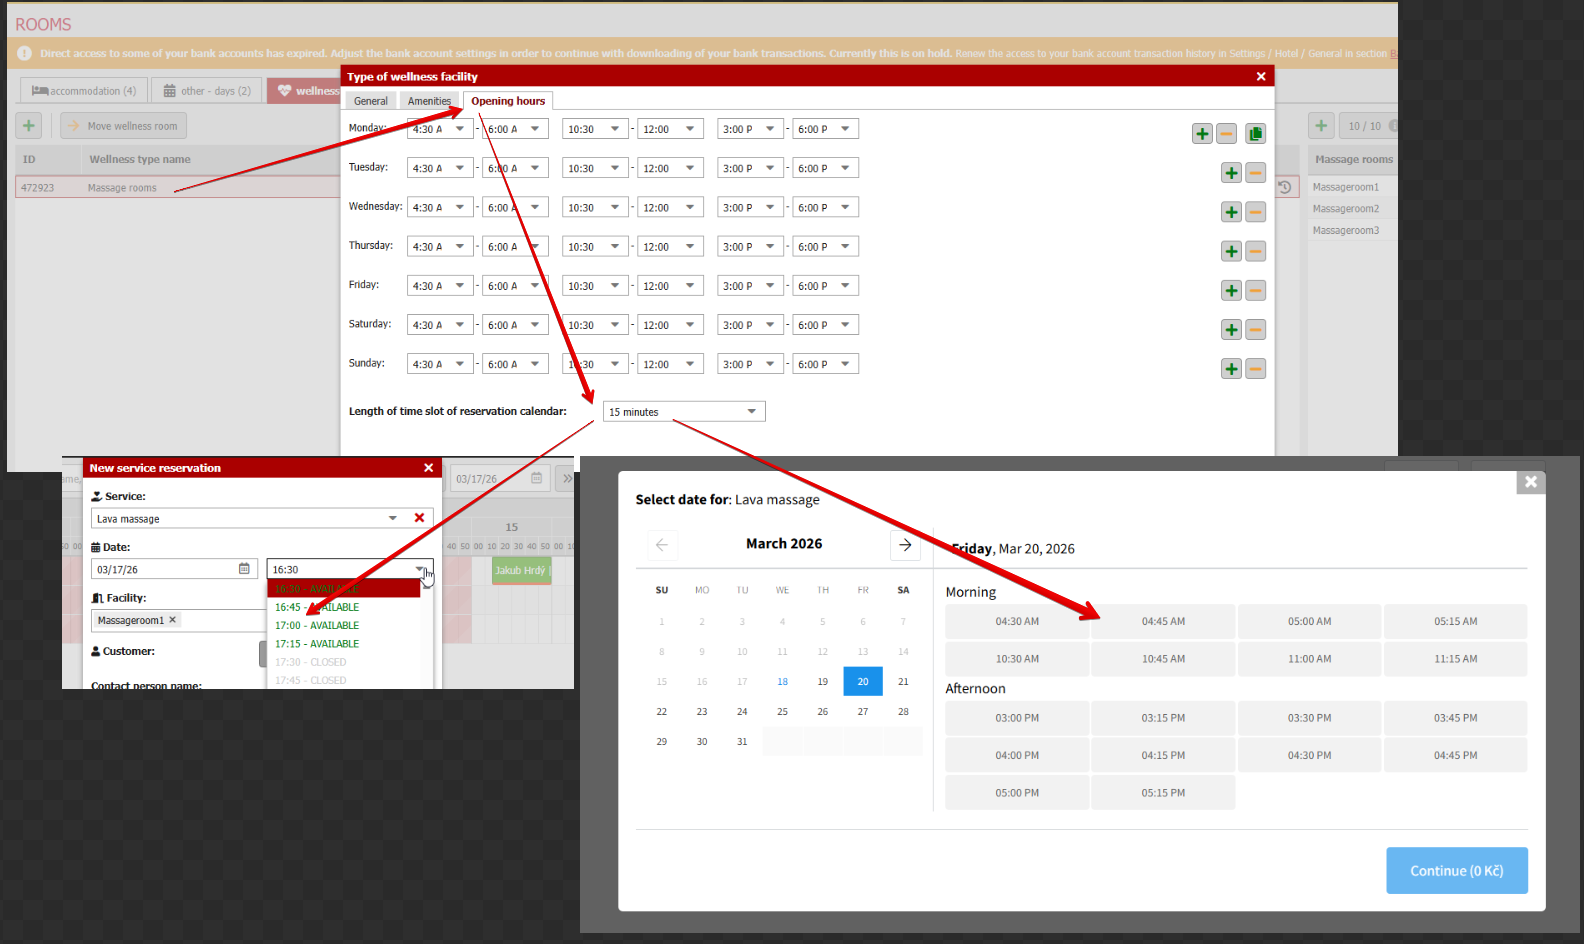Click the history icon in Massage rooms row

click(x=1285, y=187)
